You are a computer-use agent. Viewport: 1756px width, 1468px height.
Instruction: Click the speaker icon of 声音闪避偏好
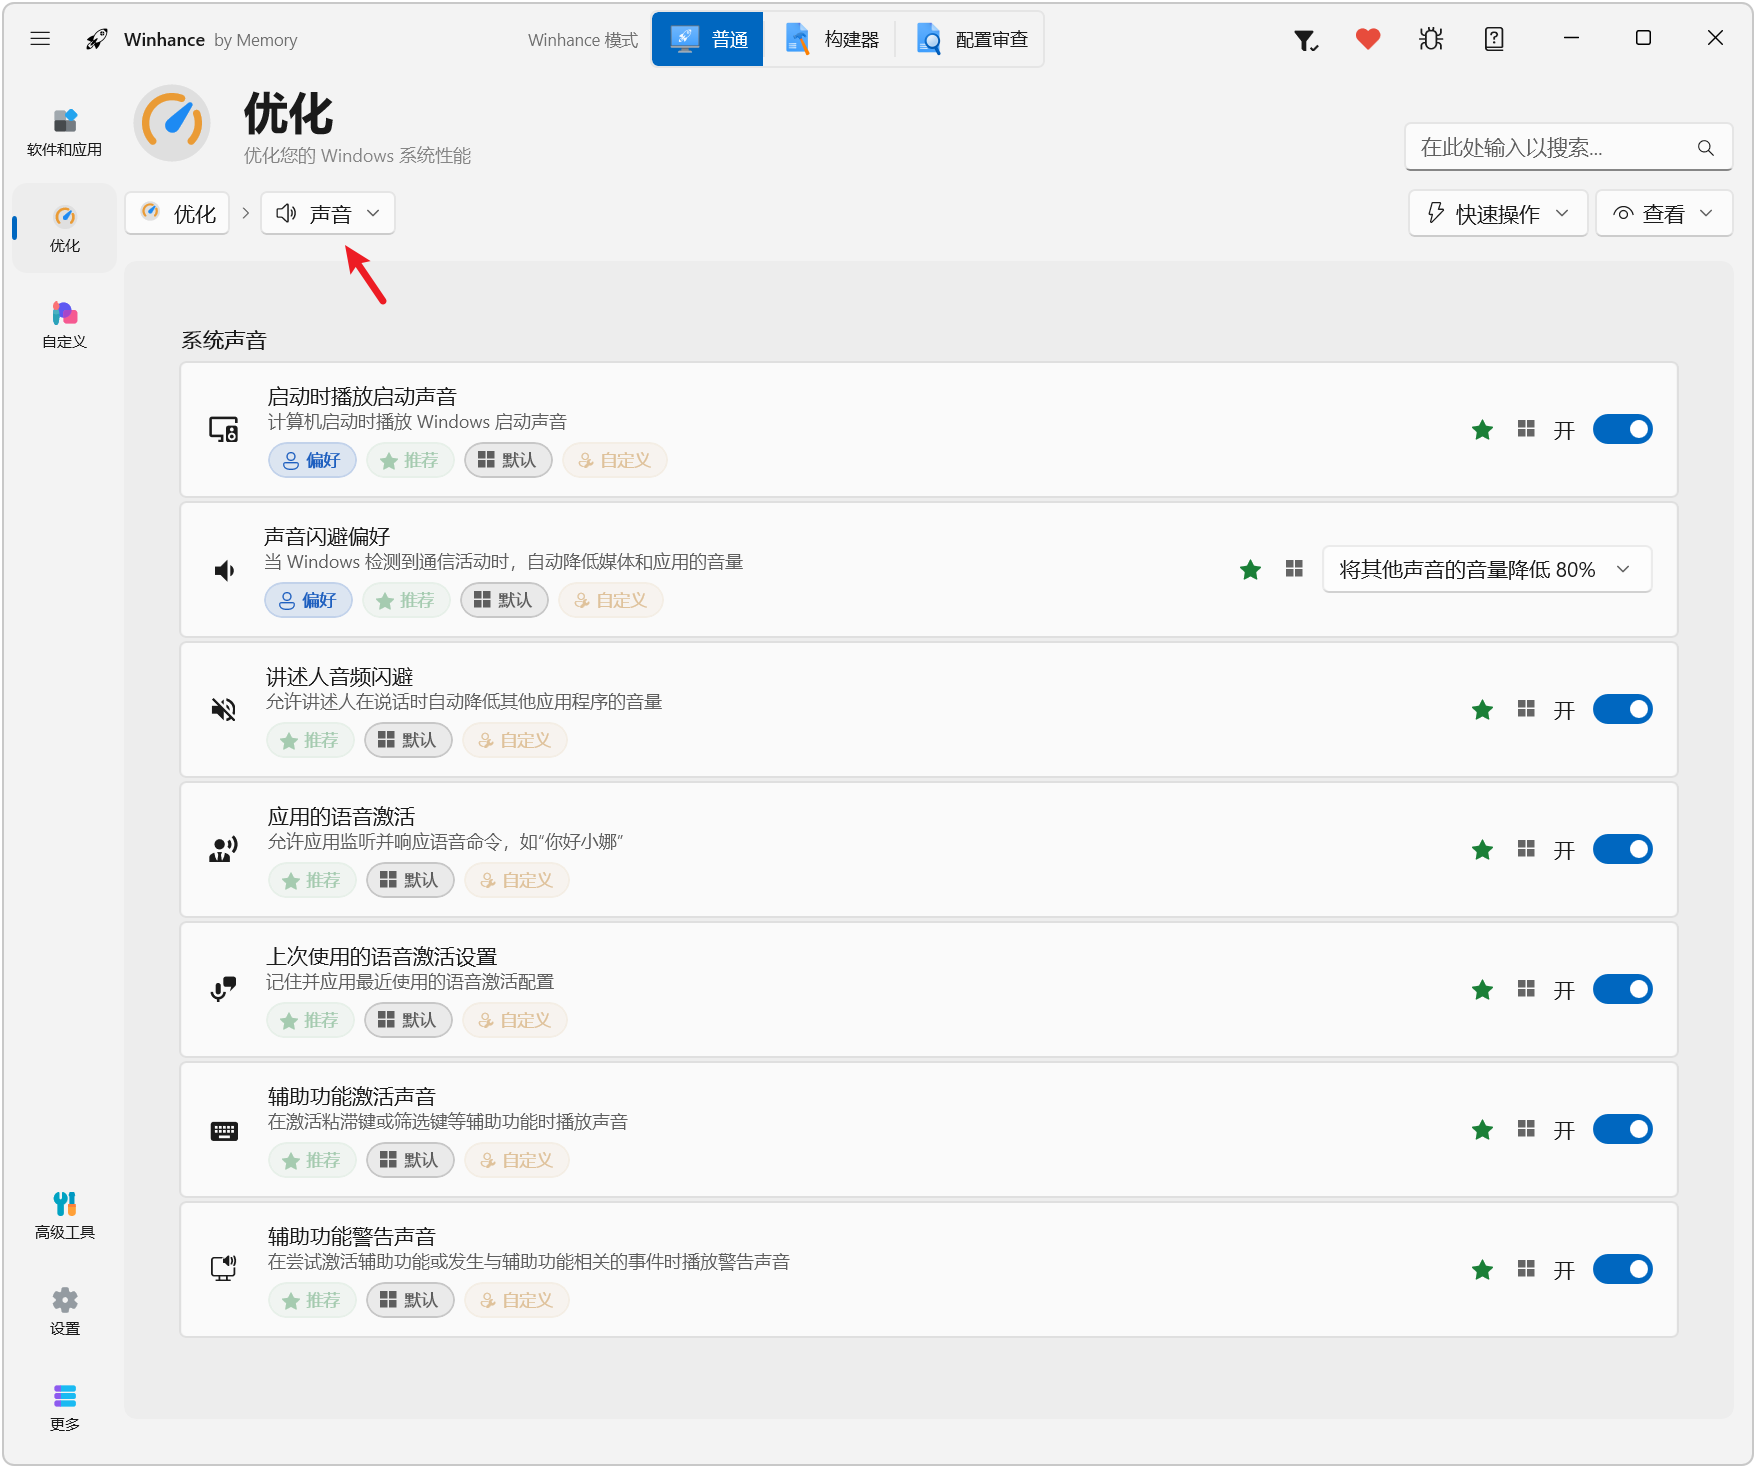point(224,570)
